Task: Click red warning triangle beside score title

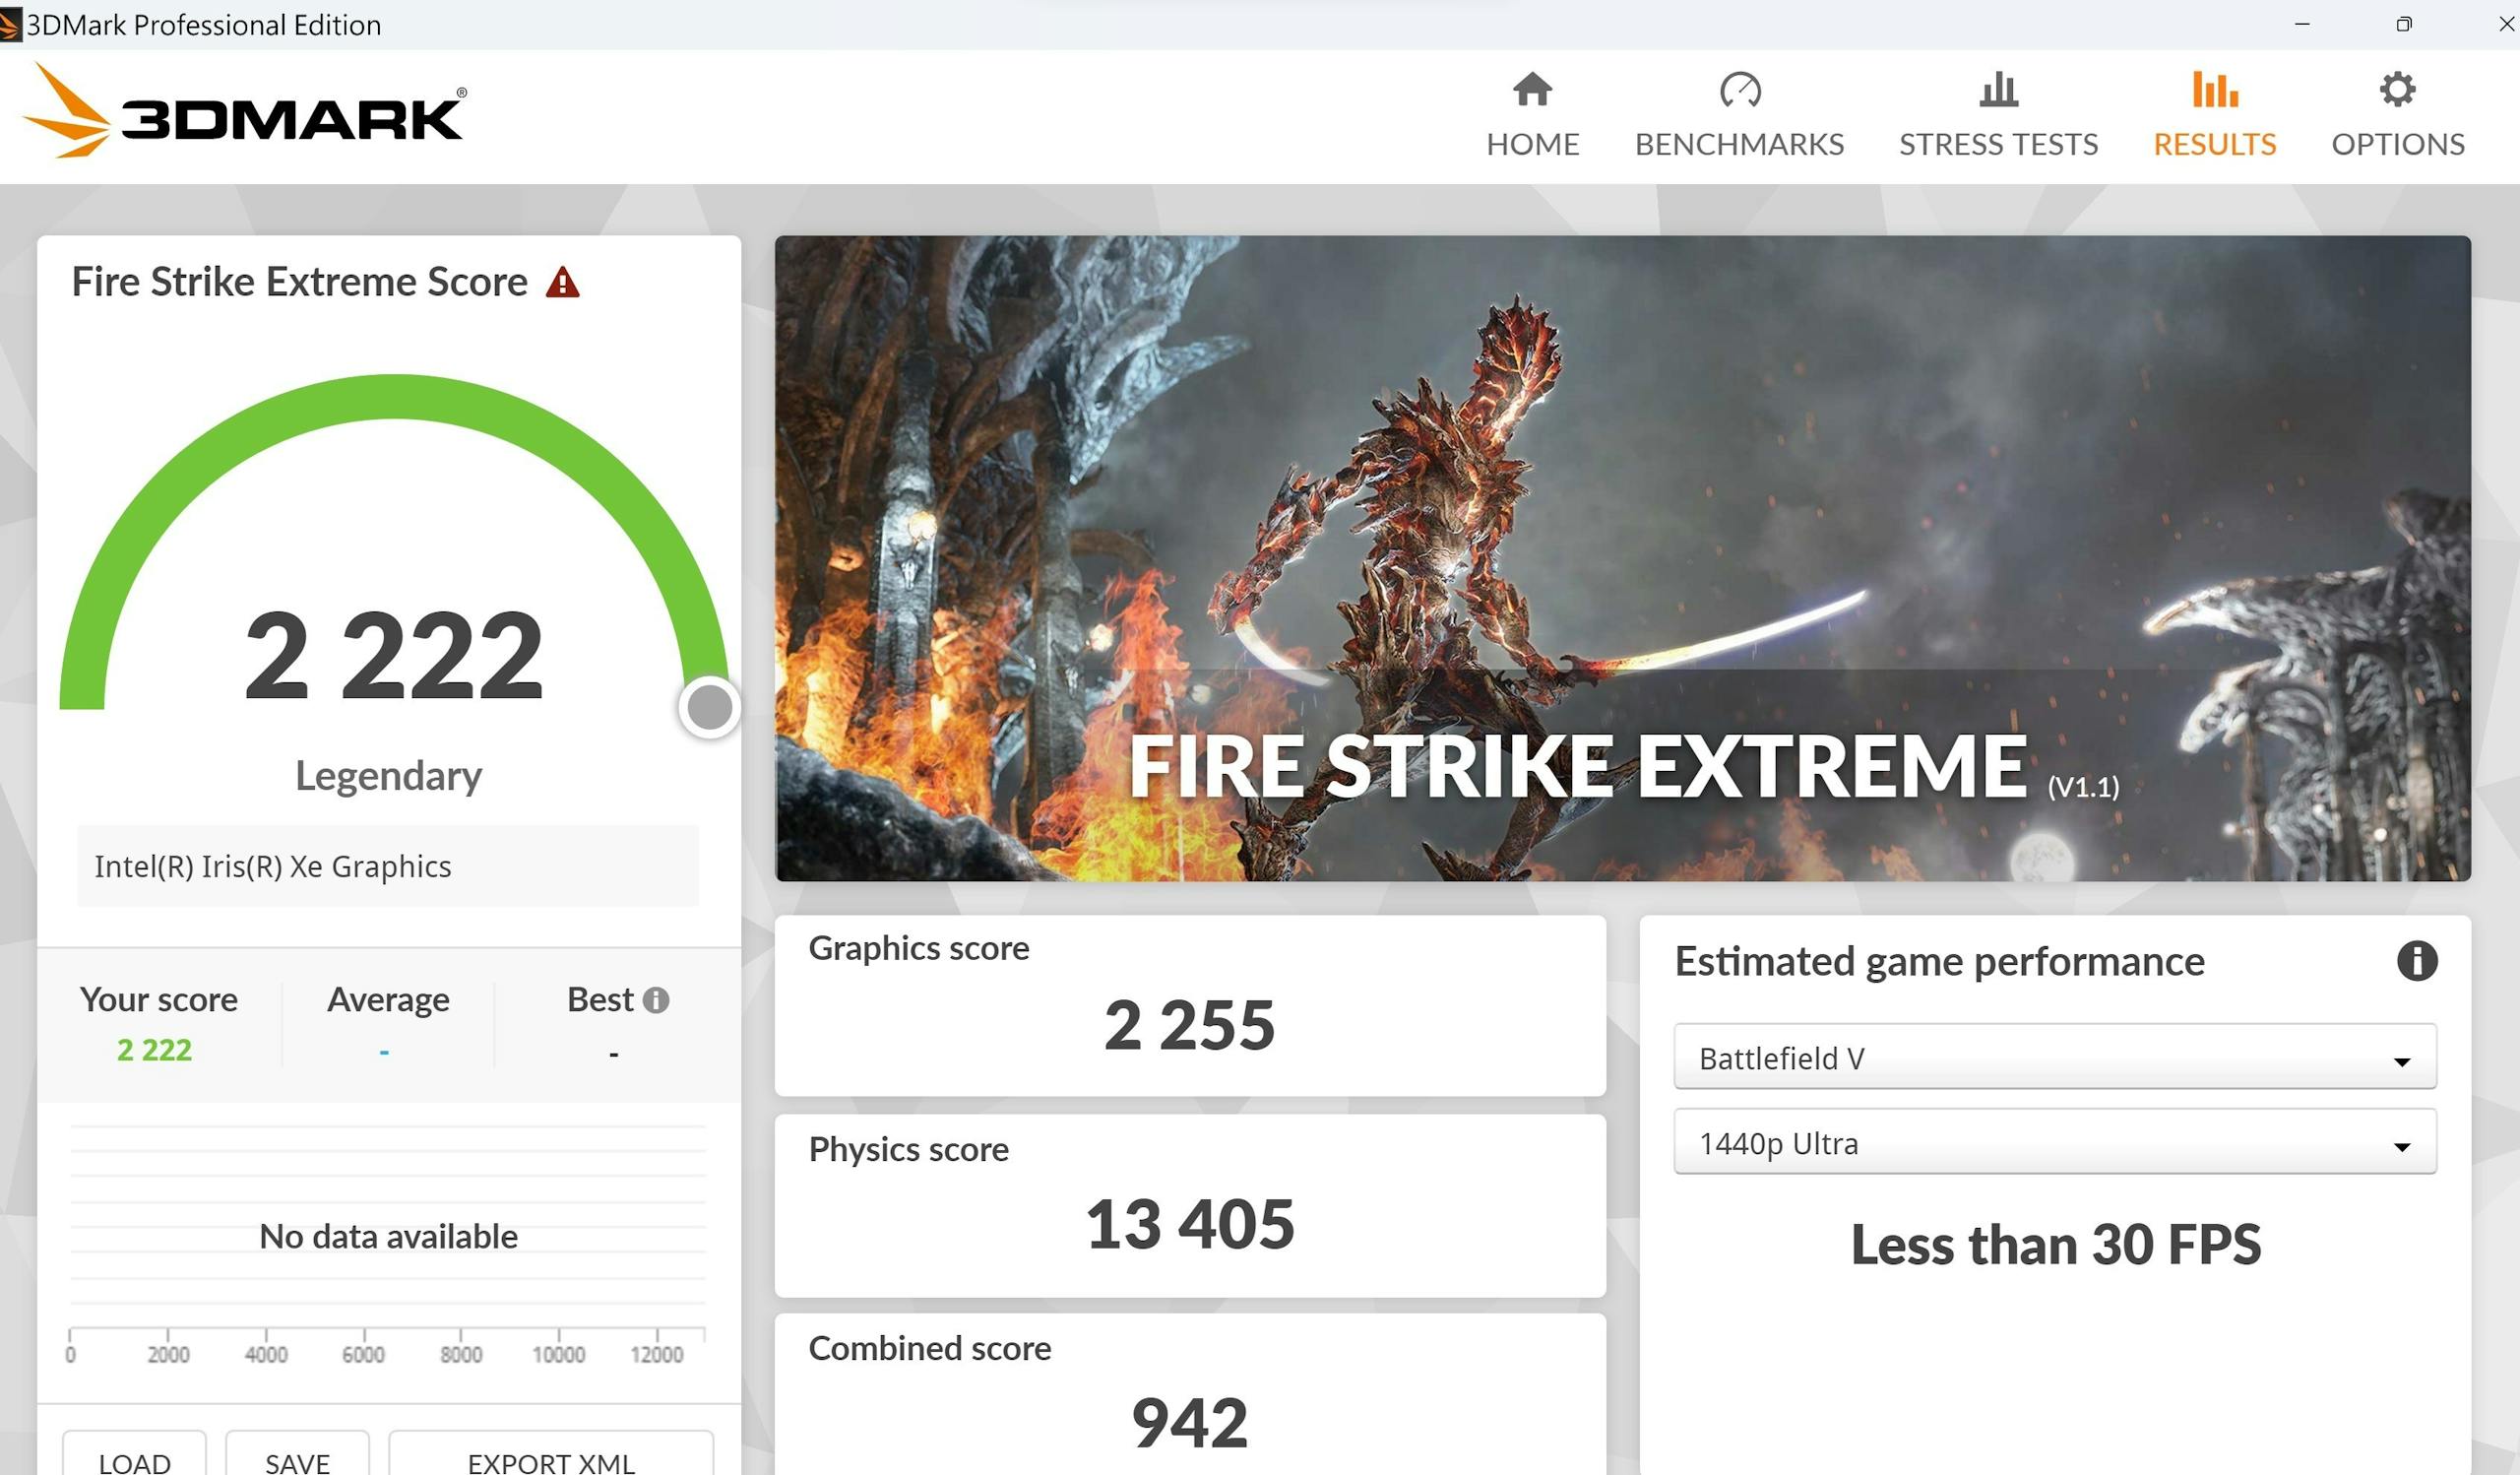Action: (563, 283)
